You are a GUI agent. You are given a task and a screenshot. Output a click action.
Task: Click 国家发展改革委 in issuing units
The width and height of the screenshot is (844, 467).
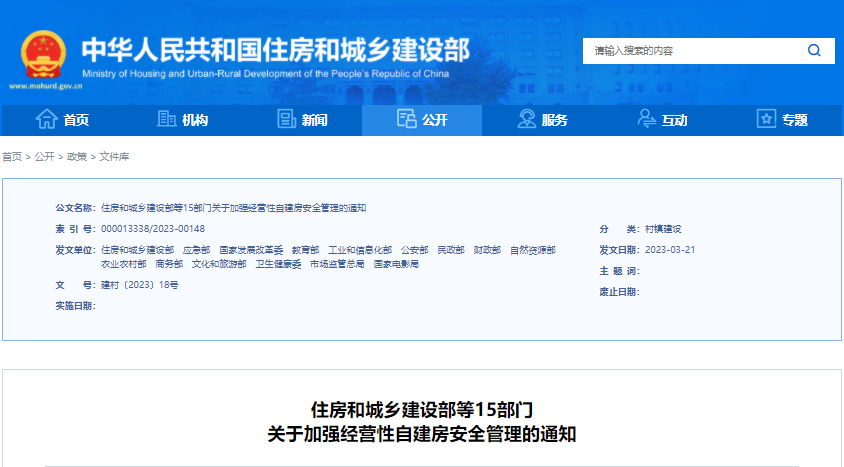point(251,250)
